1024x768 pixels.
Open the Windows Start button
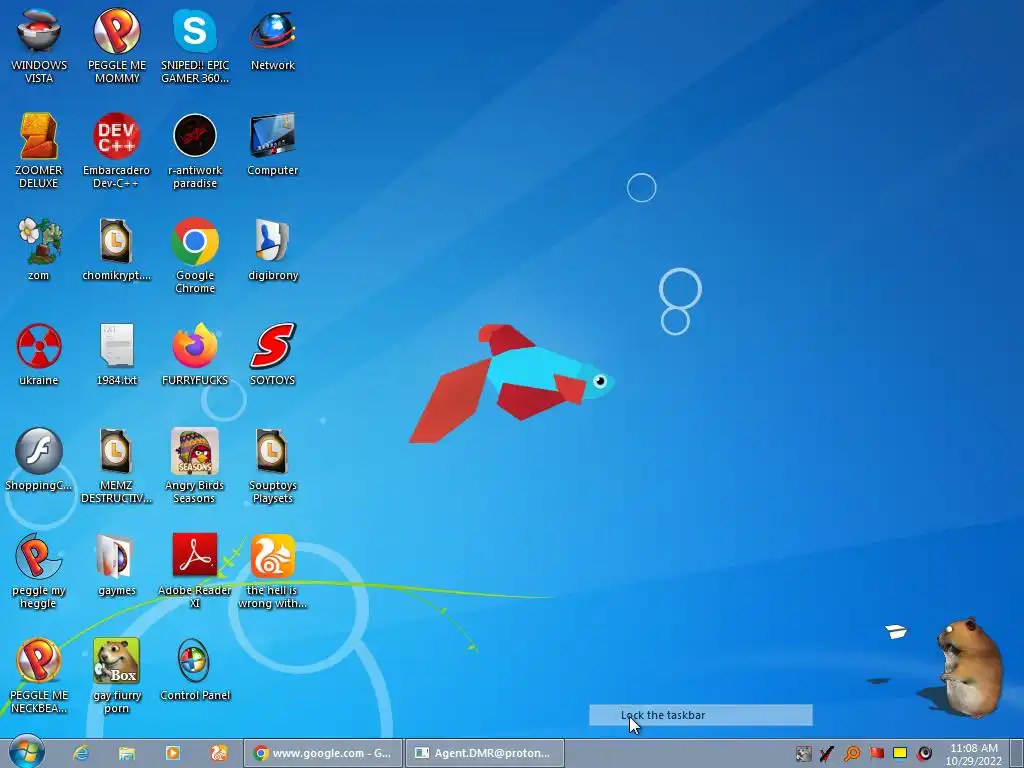tap(26, 752)
